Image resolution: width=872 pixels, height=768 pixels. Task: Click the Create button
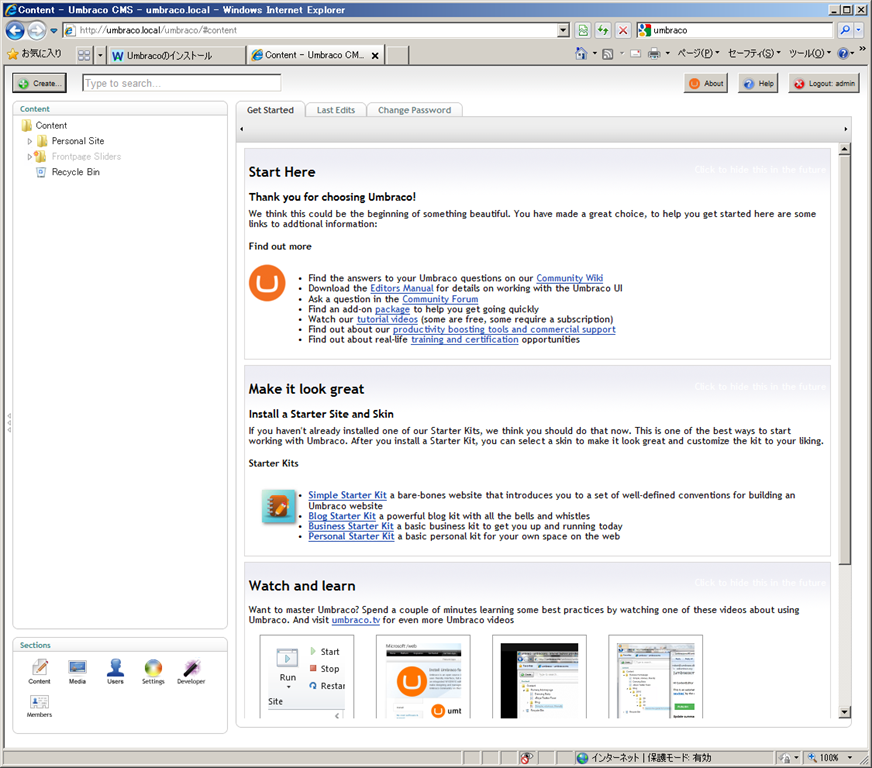[x=39, y=83]
